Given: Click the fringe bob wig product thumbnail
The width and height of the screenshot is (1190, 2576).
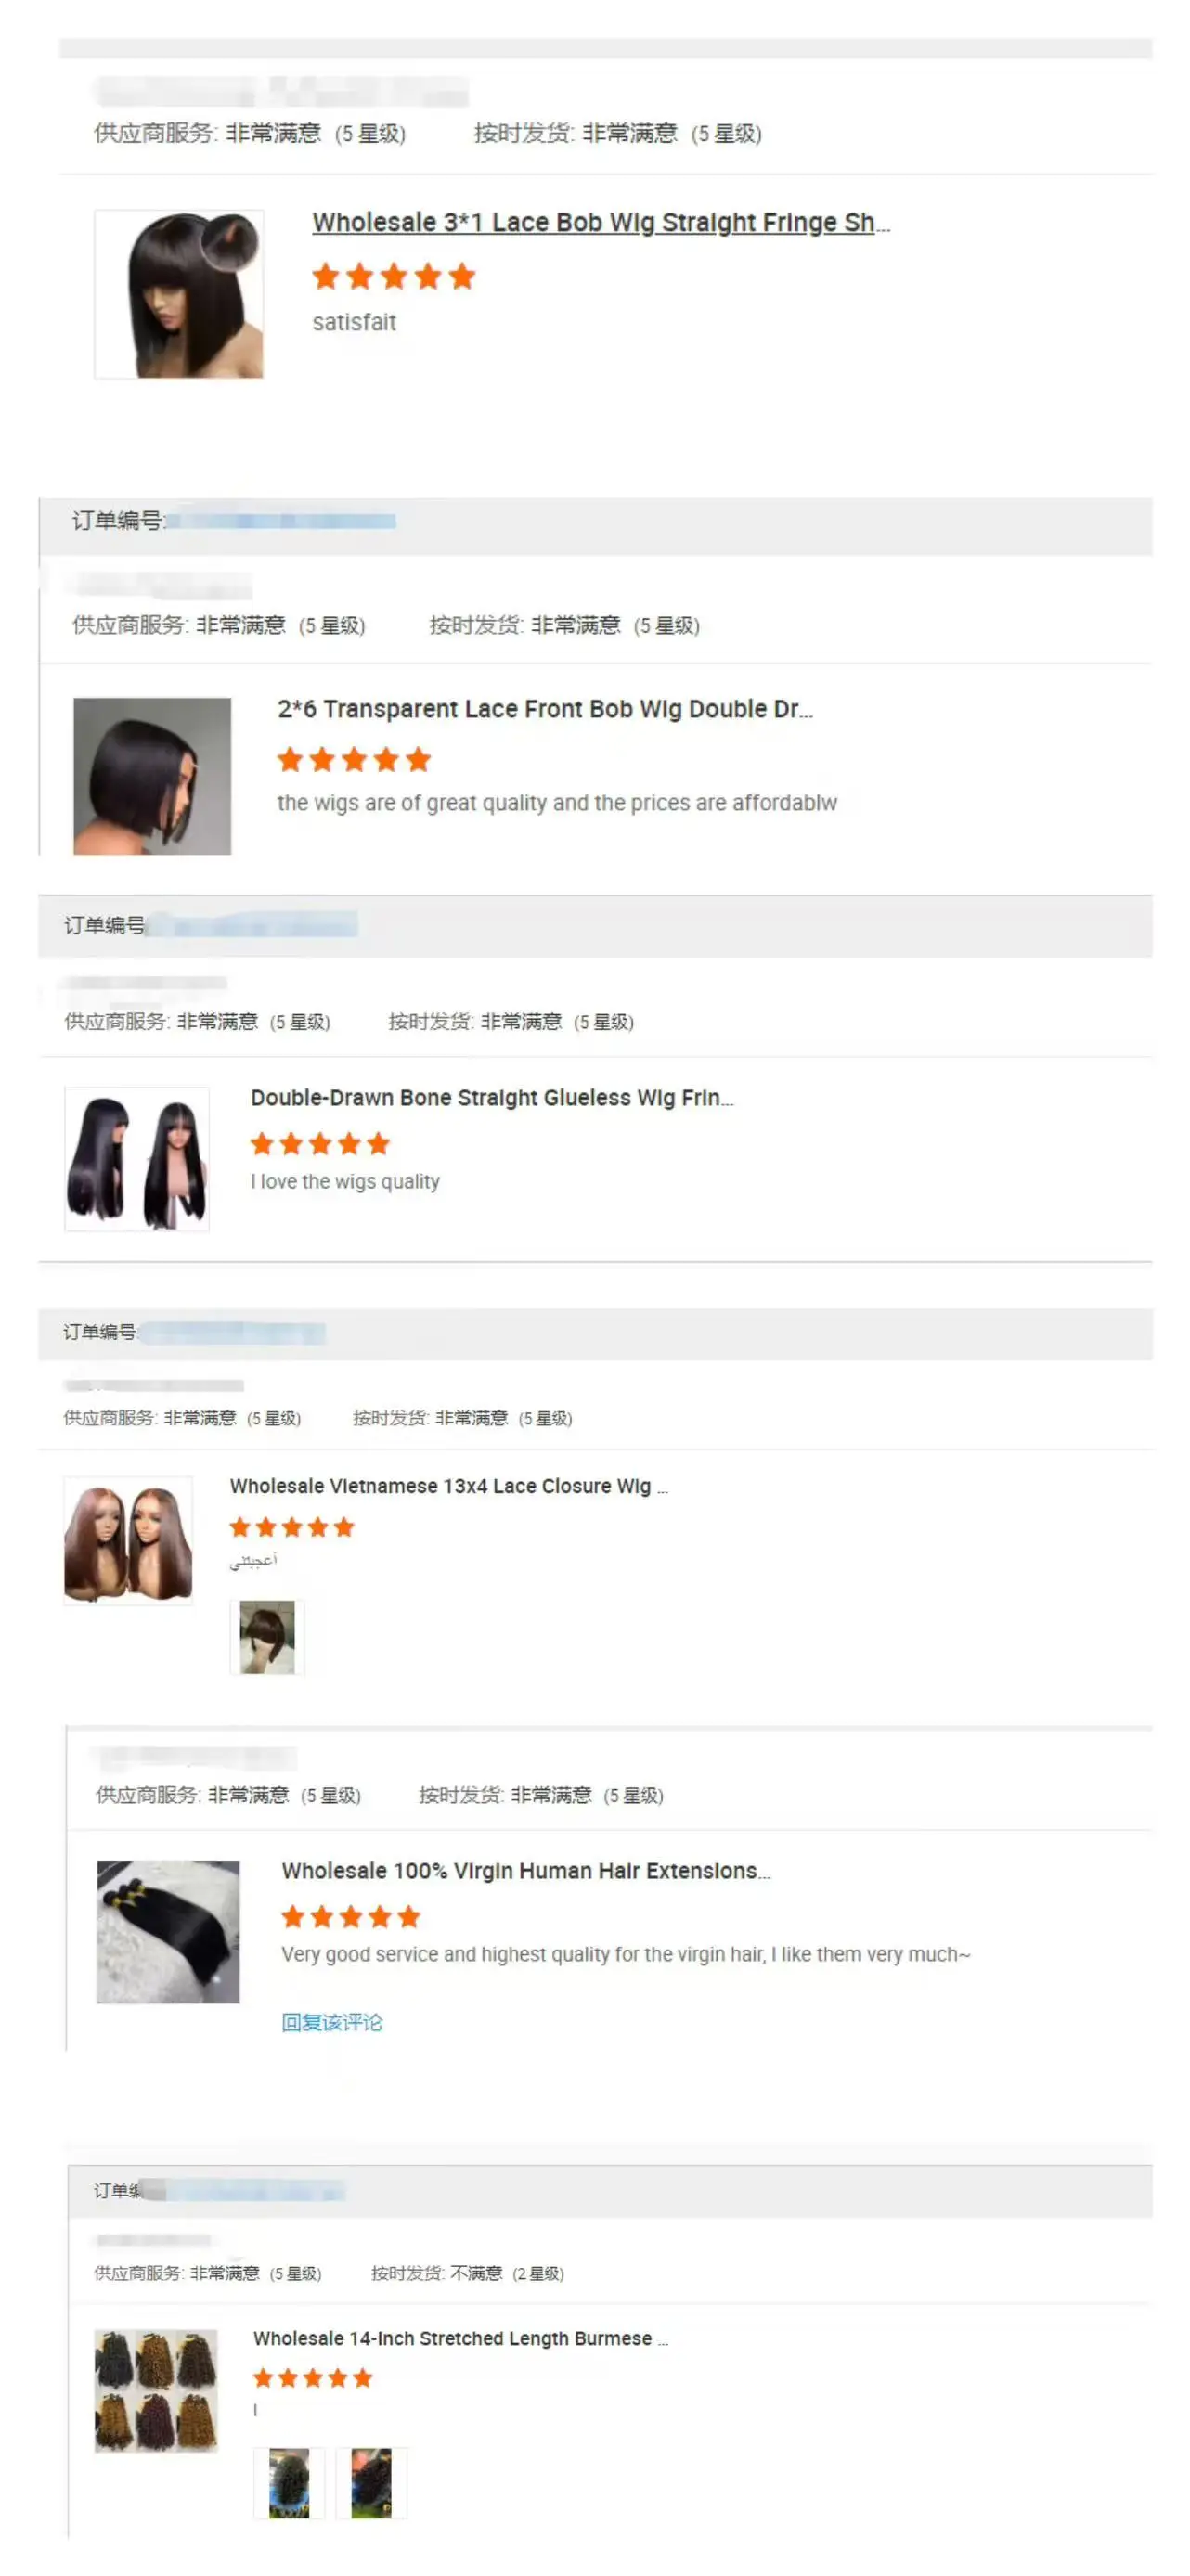Looking at the screenshot, I should tap(179, 294).
